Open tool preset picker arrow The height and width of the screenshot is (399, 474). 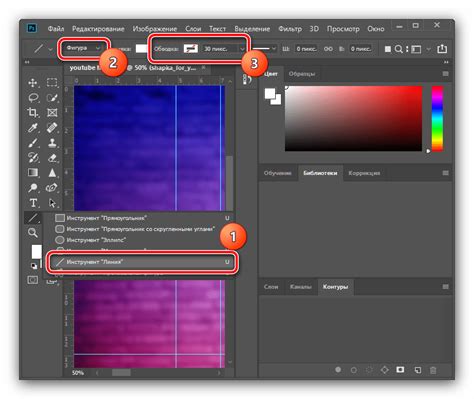coord(50,49)
